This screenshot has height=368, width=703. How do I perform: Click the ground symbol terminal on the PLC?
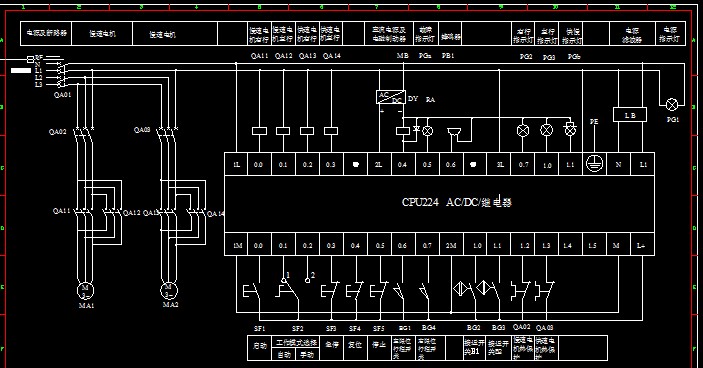click(x=594, y=164)
